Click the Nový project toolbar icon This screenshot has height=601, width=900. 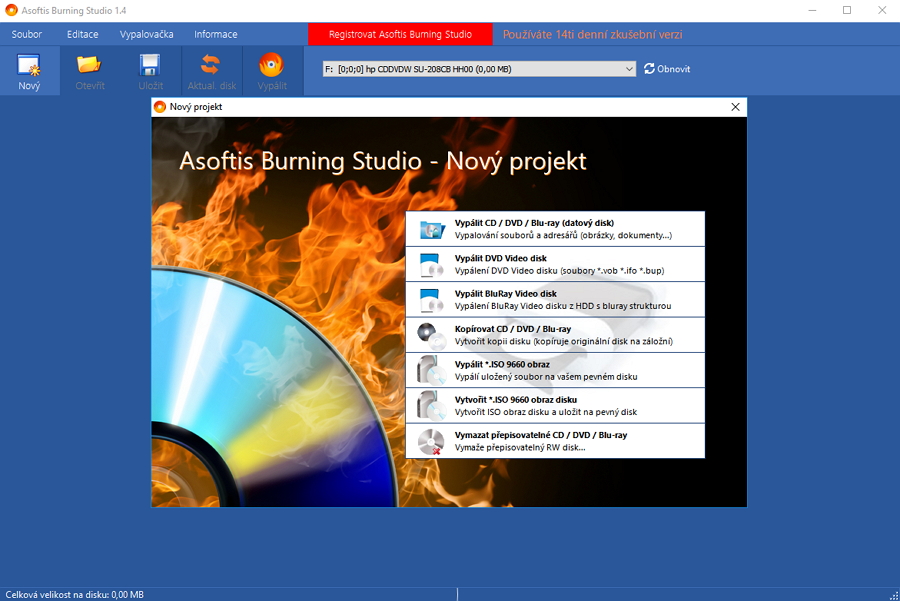tap(29, 65)
